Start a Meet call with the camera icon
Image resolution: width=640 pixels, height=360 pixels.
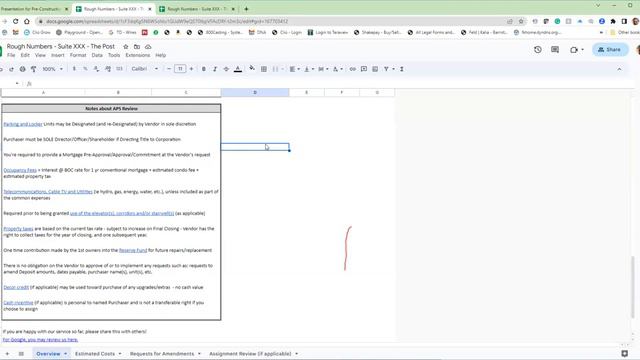pyautogui.click(x=574, y=49)
